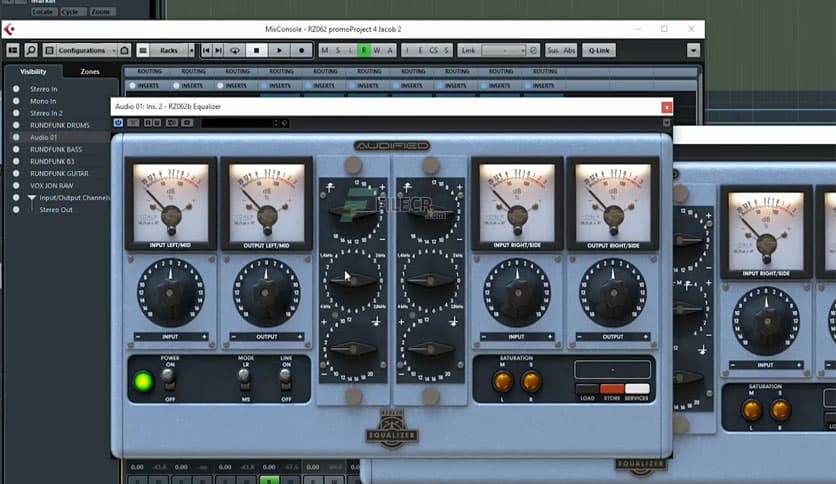836x484 pixels.
Task: Click the right band frequency selector knob
Action: tap(430, 280)
